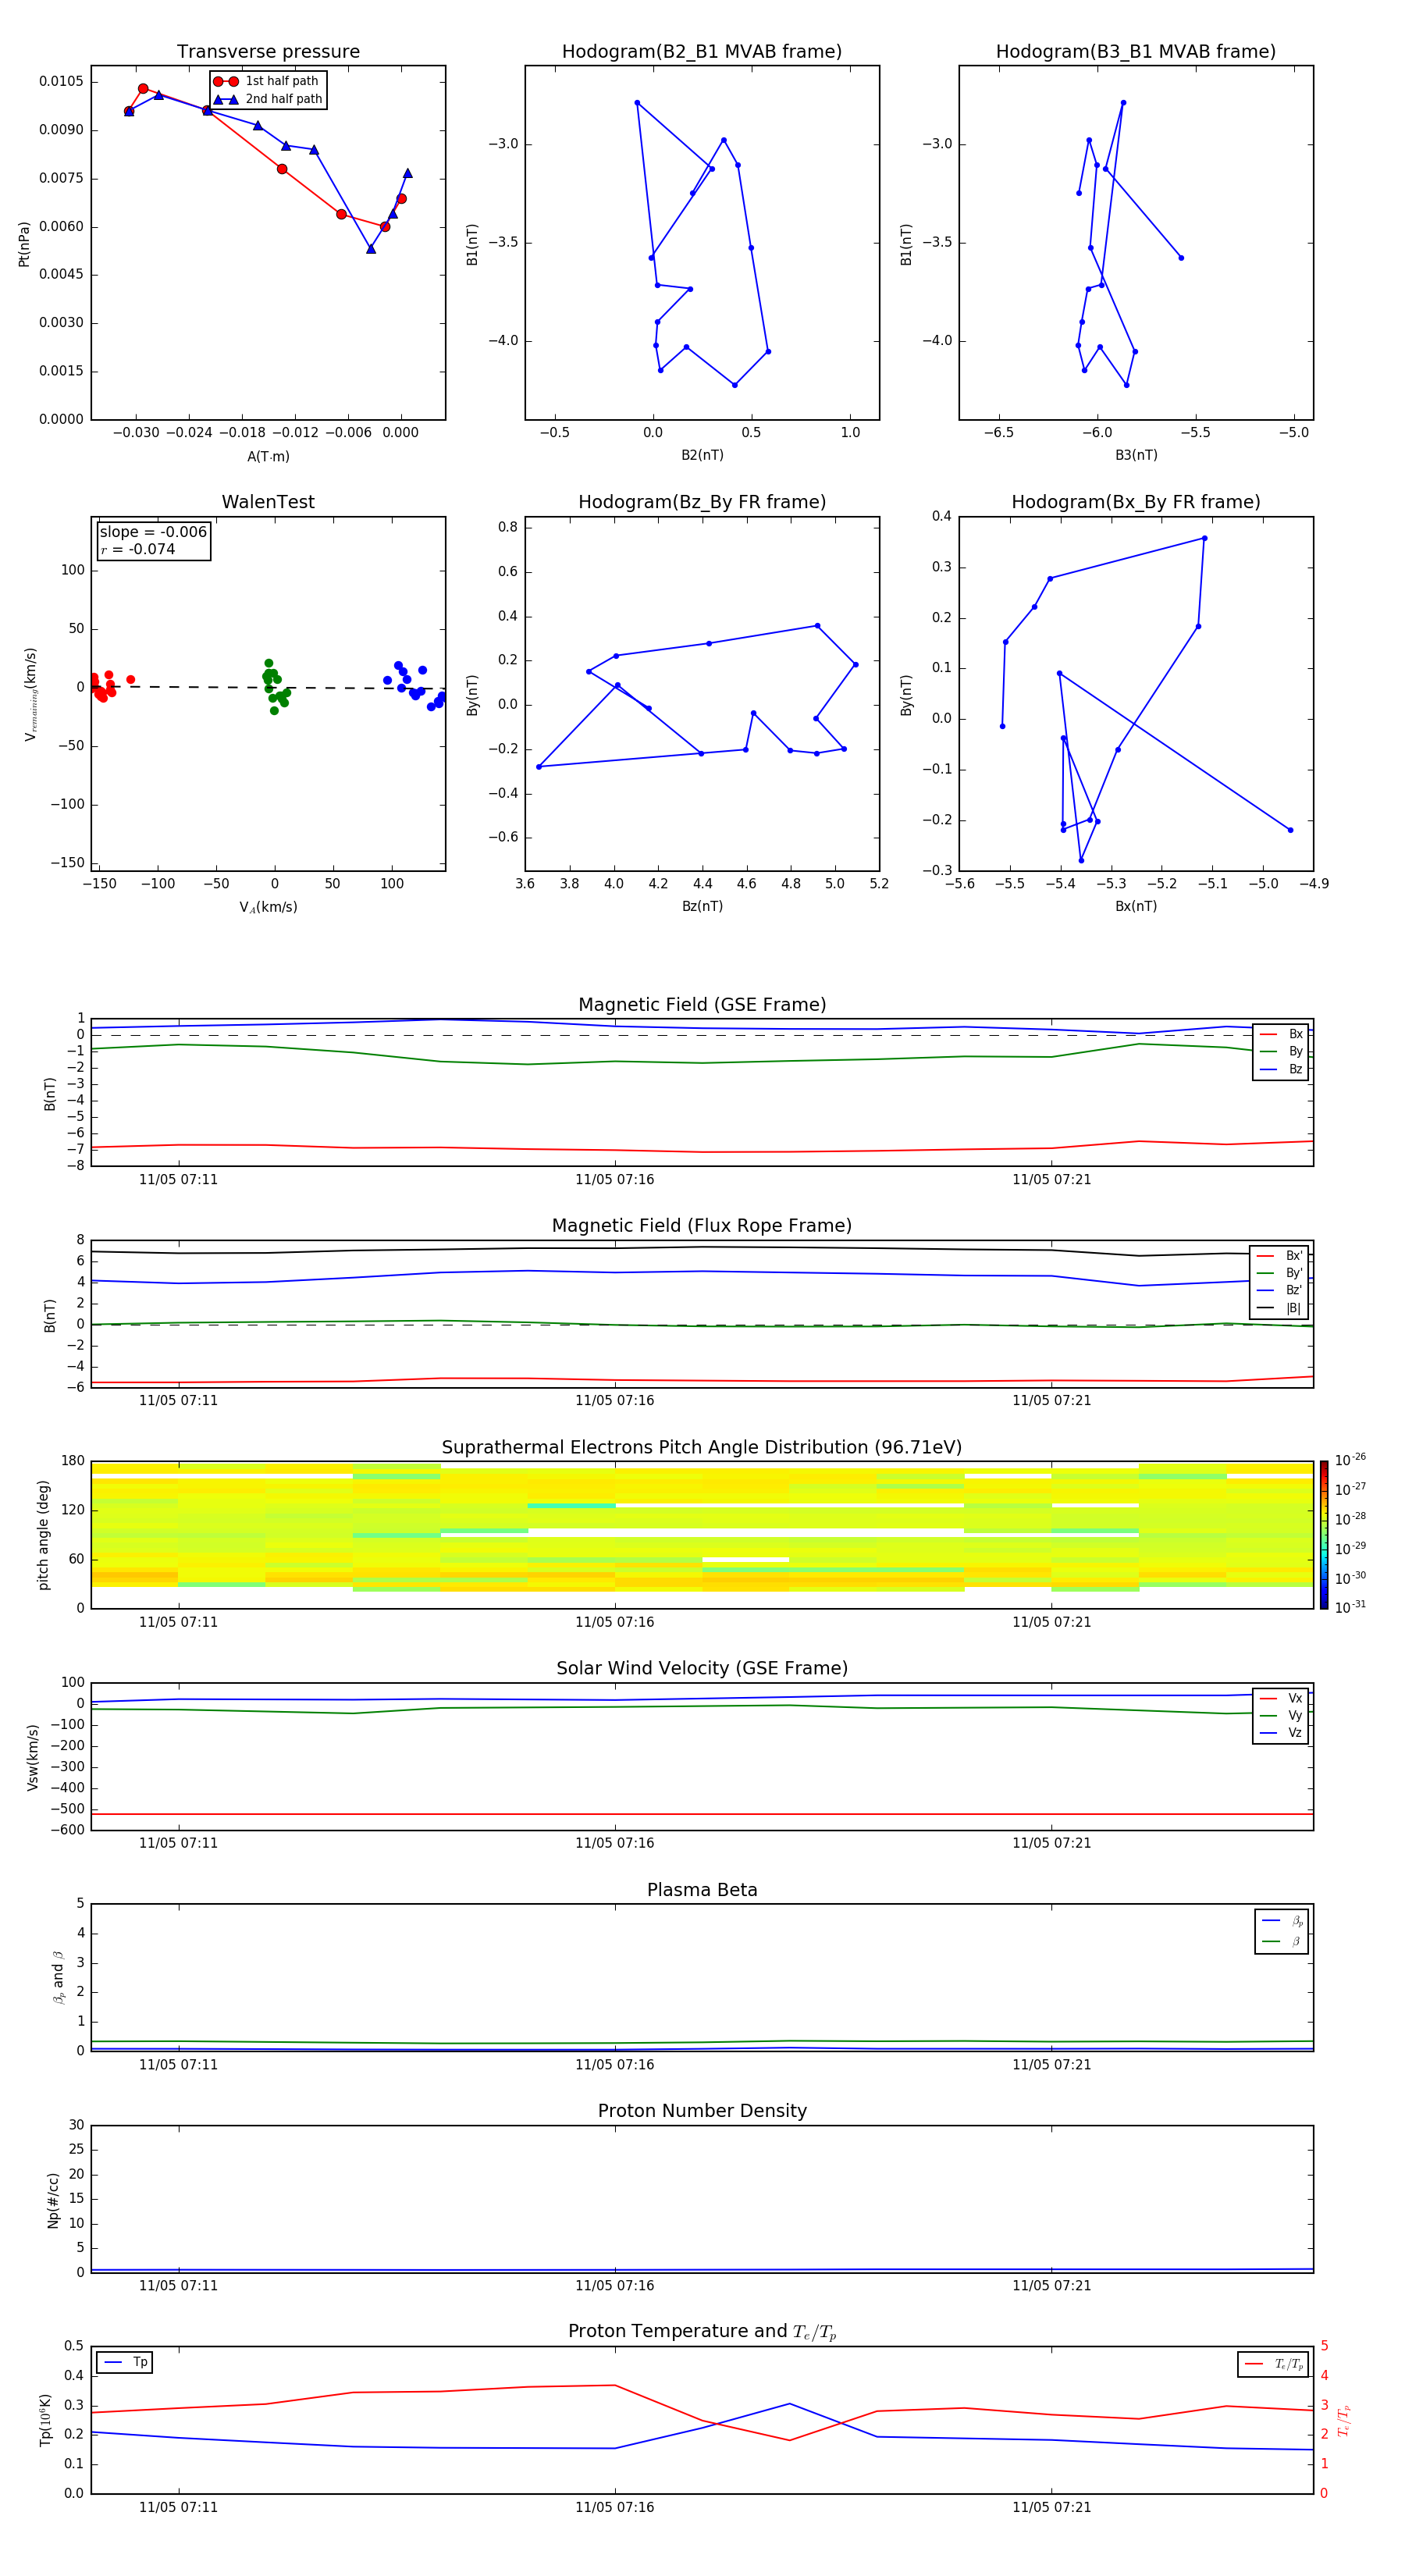
Task: Click the Vz legend entry in solar wind panel
Action: coord(1281,1732)
